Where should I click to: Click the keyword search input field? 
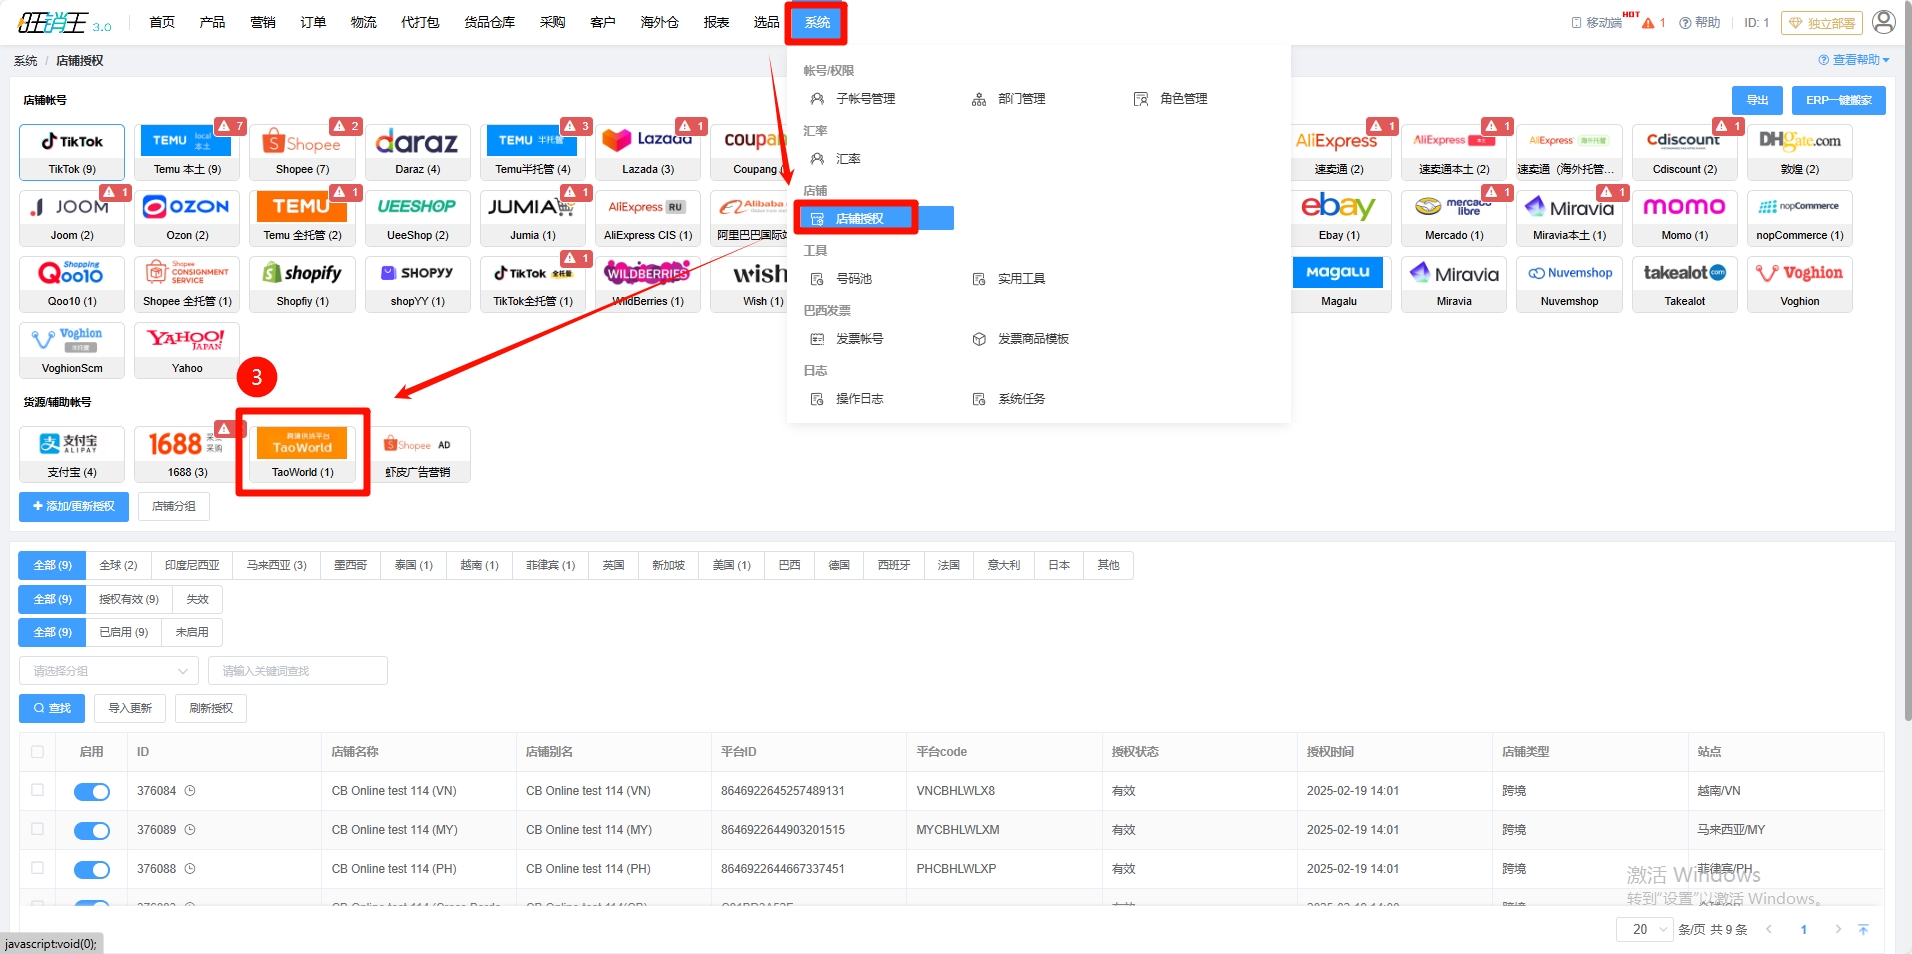click(x=298, y=671)
